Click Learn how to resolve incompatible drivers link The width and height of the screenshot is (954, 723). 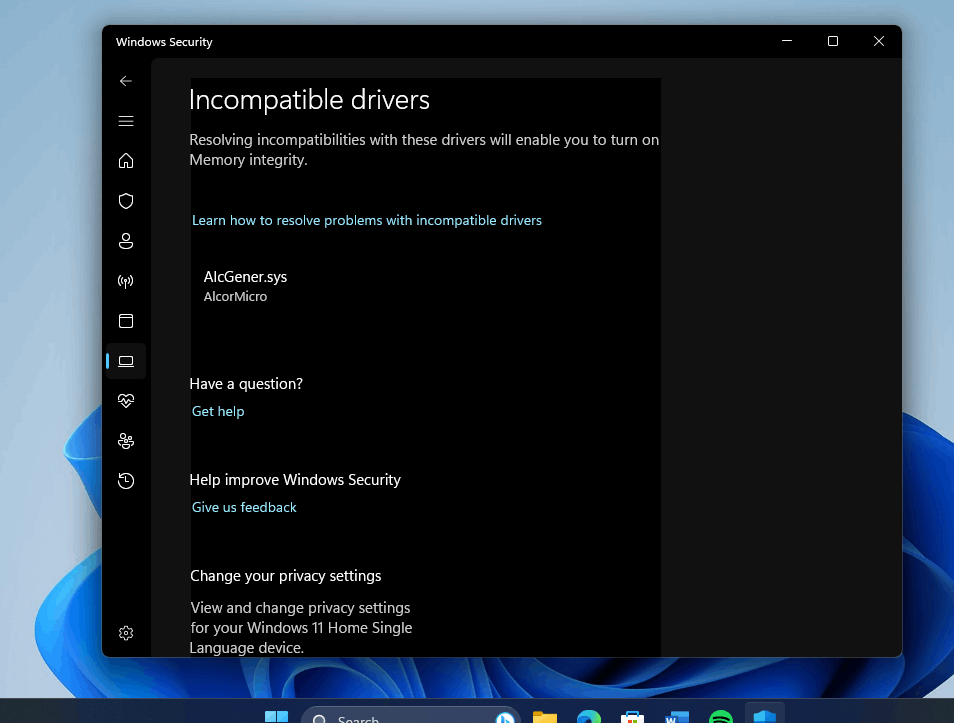[x=367, y=220]
